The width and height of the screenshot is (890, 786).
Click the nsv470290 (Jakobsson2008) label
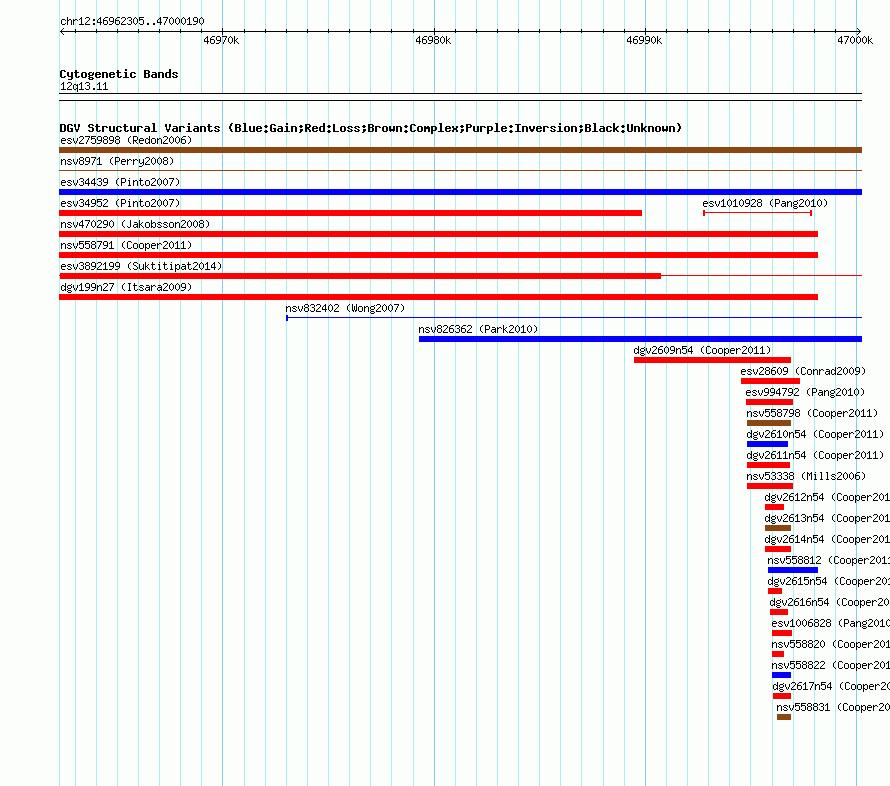135,224
